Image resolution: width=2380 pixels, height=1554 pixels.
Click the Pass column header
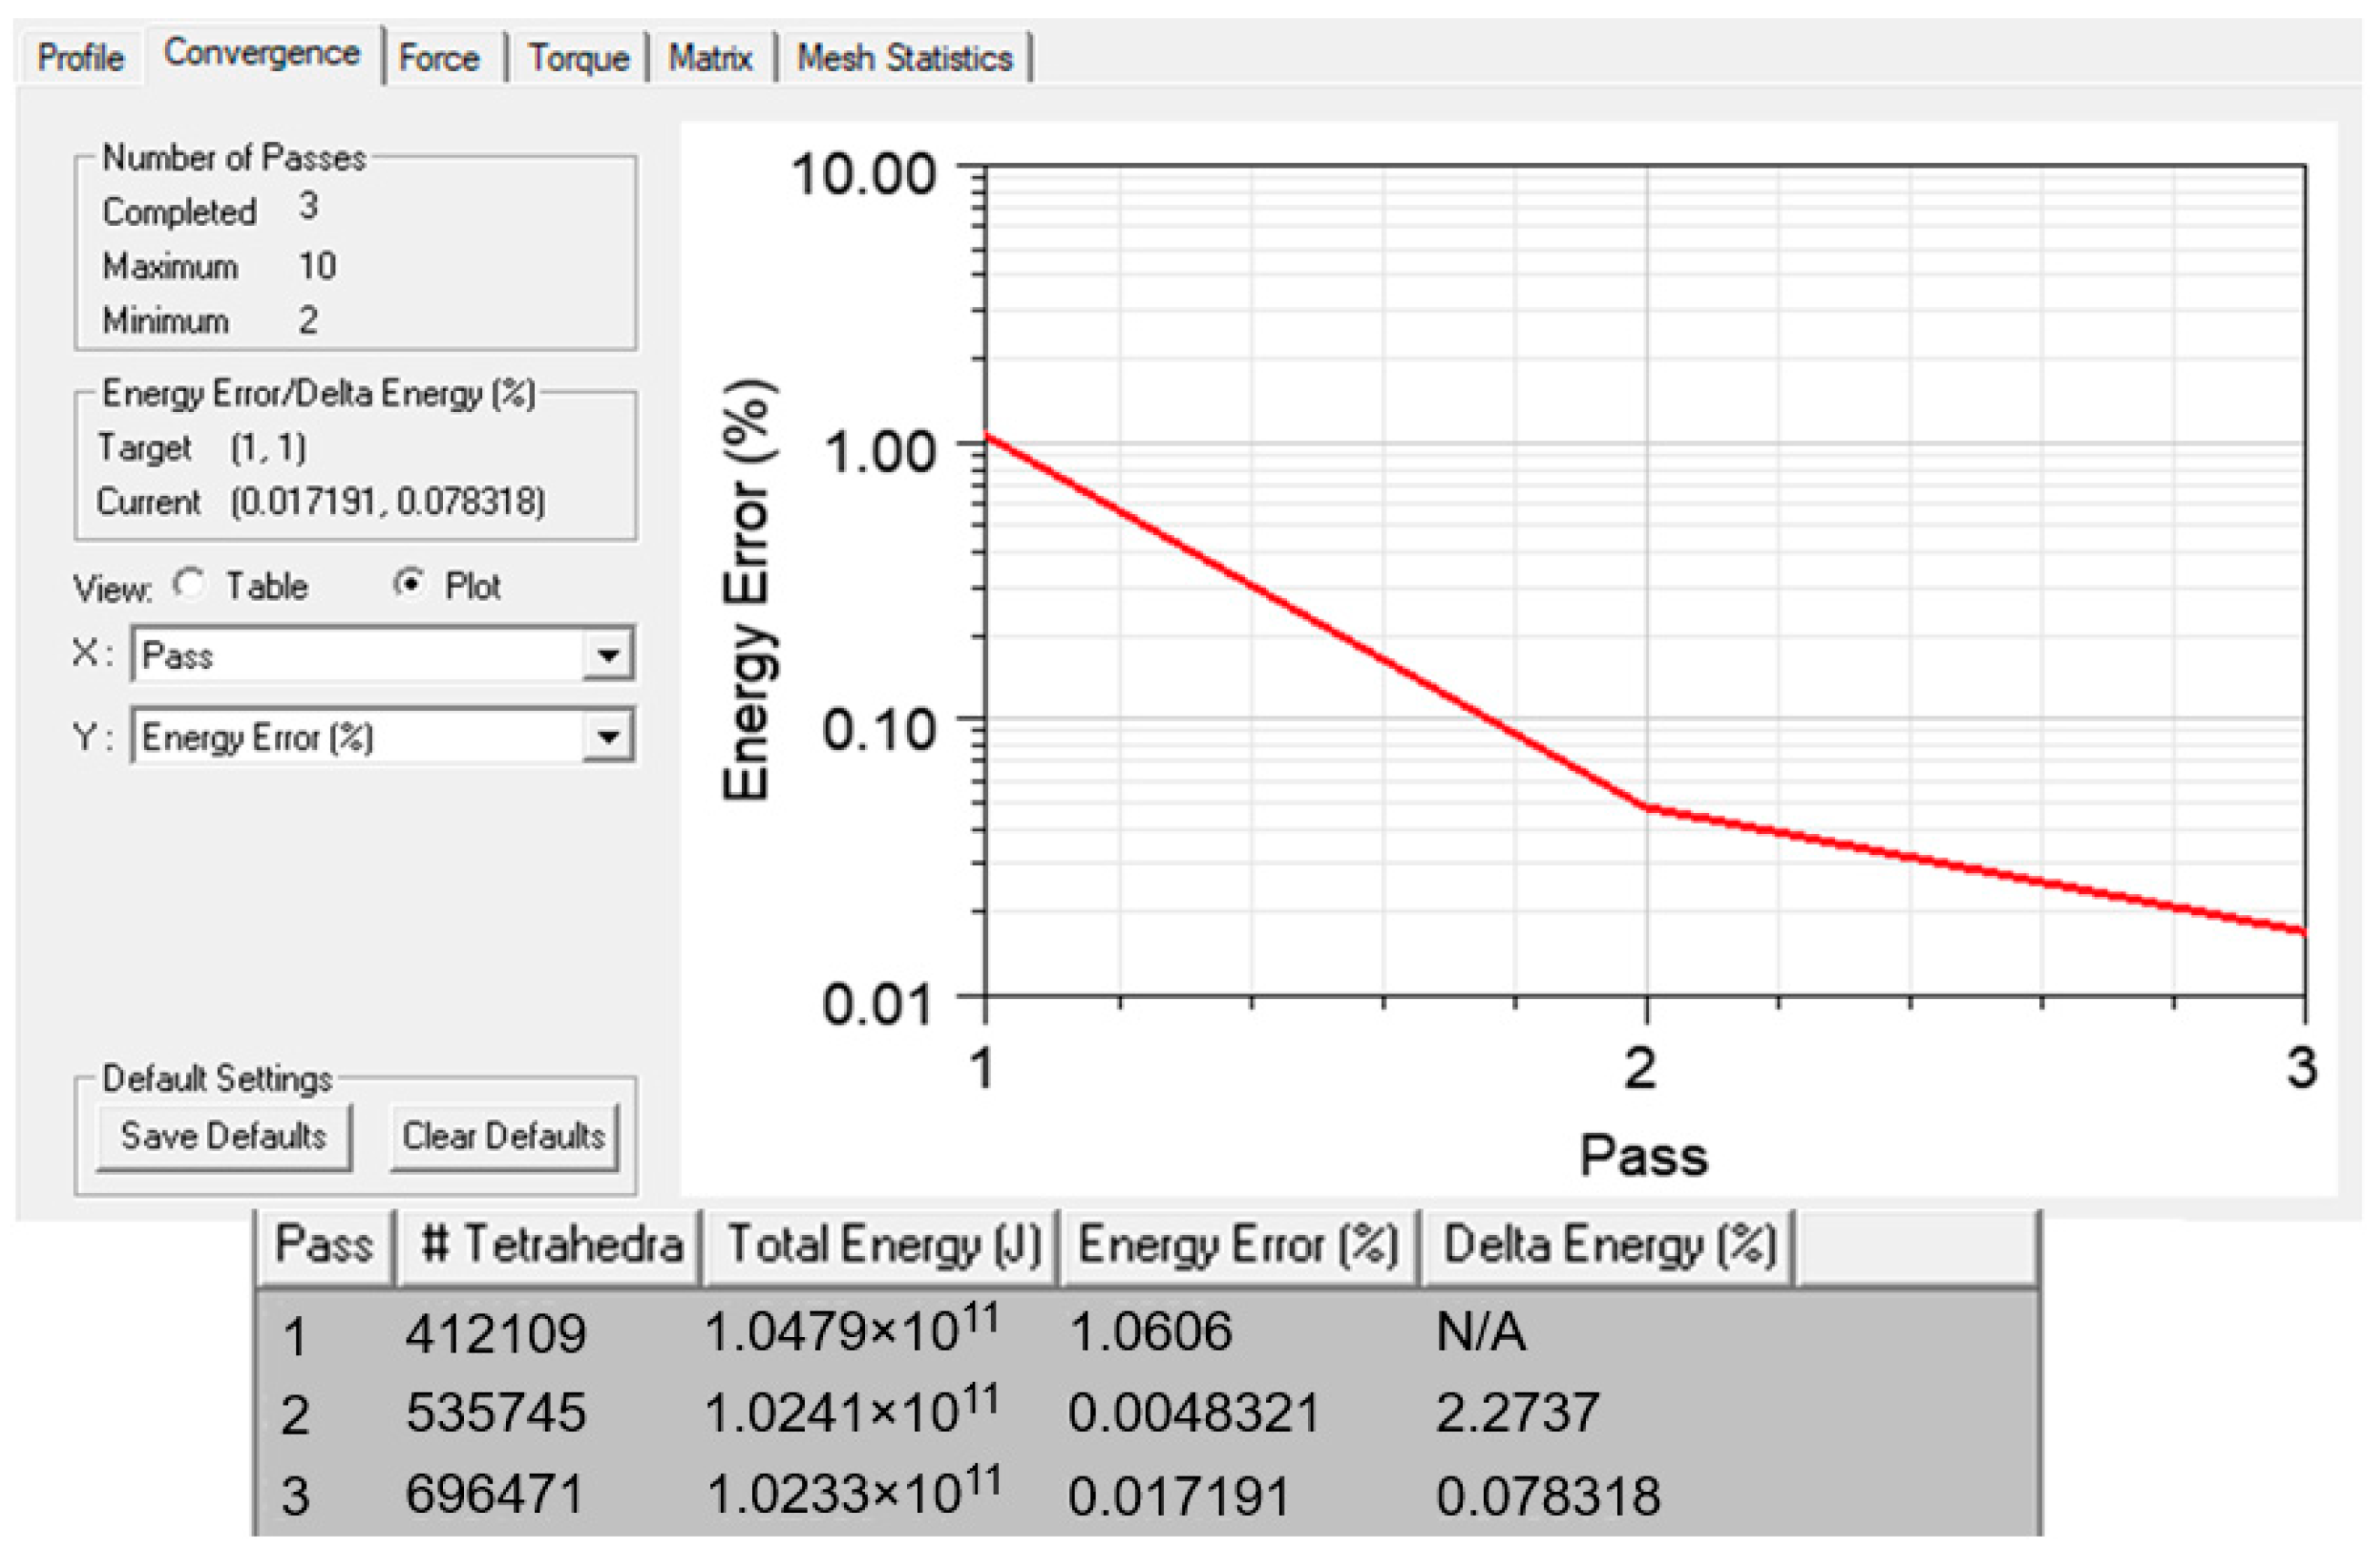click(x=324, y=1246)
